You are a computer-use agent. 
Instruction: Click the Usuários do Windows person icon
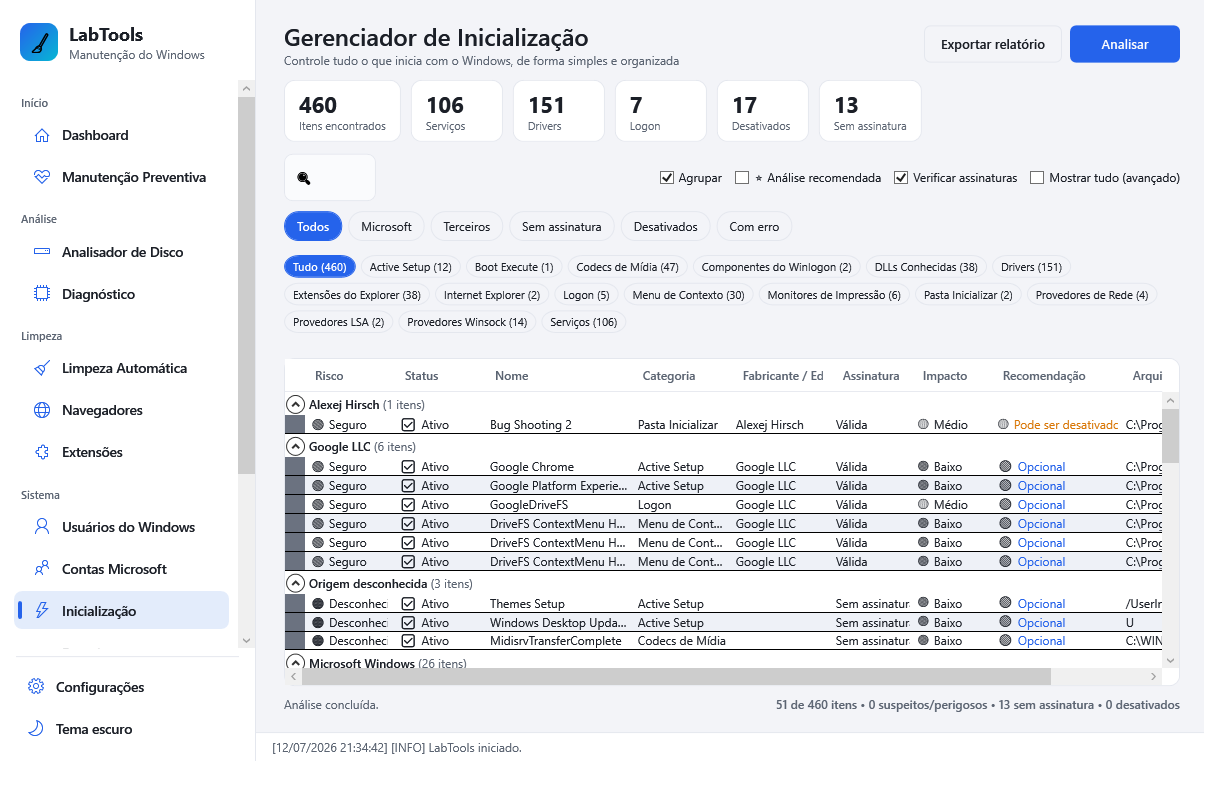(x=42, y=527)
